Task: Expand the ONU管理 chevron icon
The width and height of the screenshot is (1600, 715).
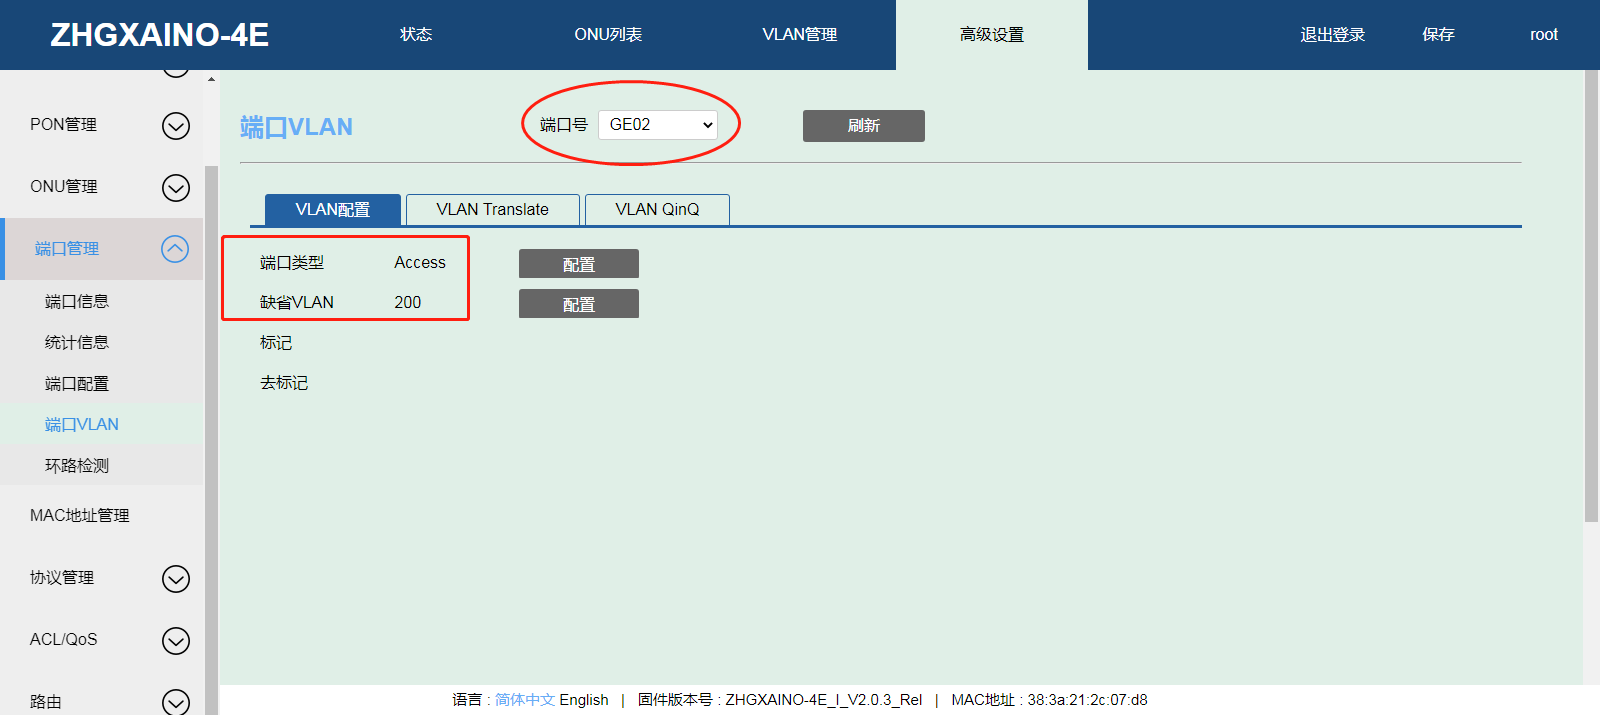Action: pyautogui.click(x=176, y=188)
